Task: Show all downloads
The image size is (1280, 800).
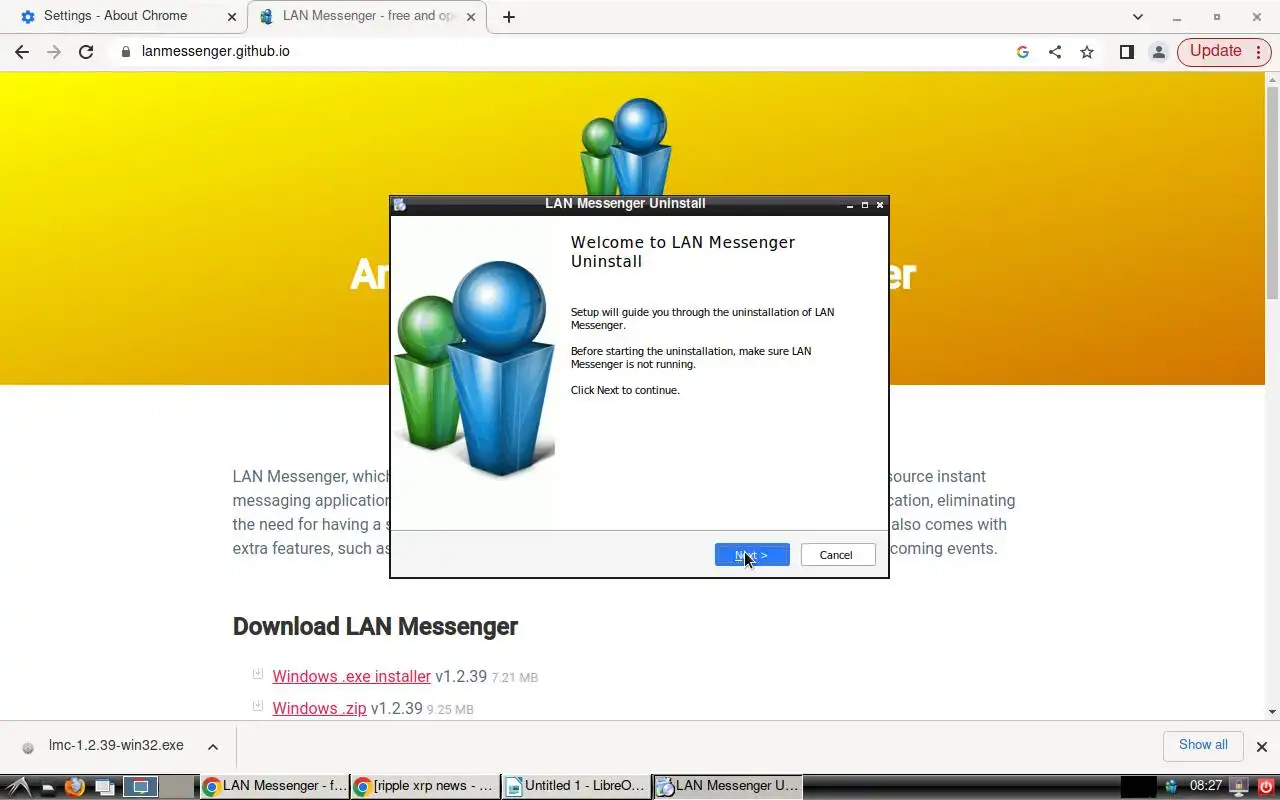Action: [x=1203, y=745]
